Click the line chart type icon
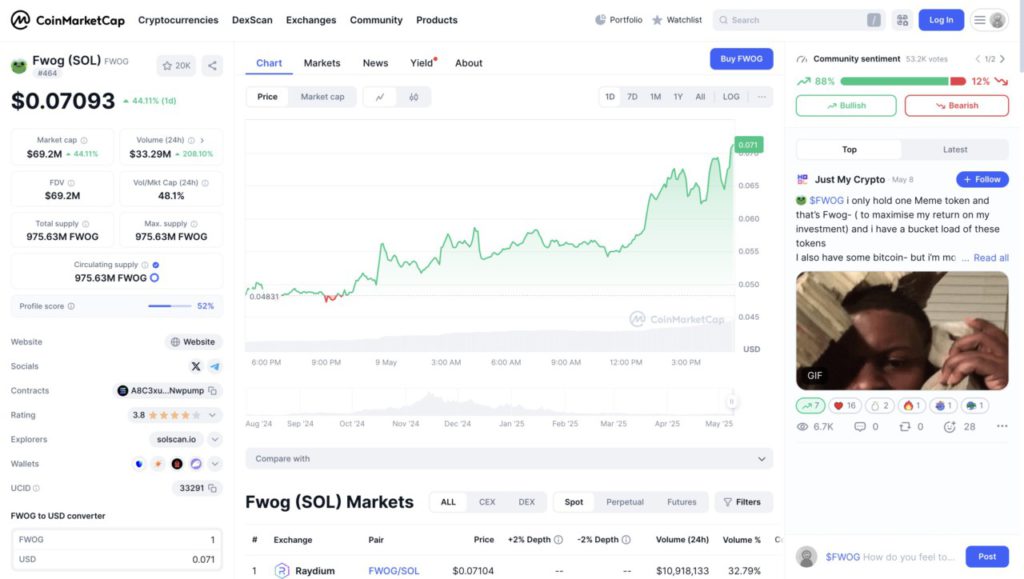 [x=380, y=97]
